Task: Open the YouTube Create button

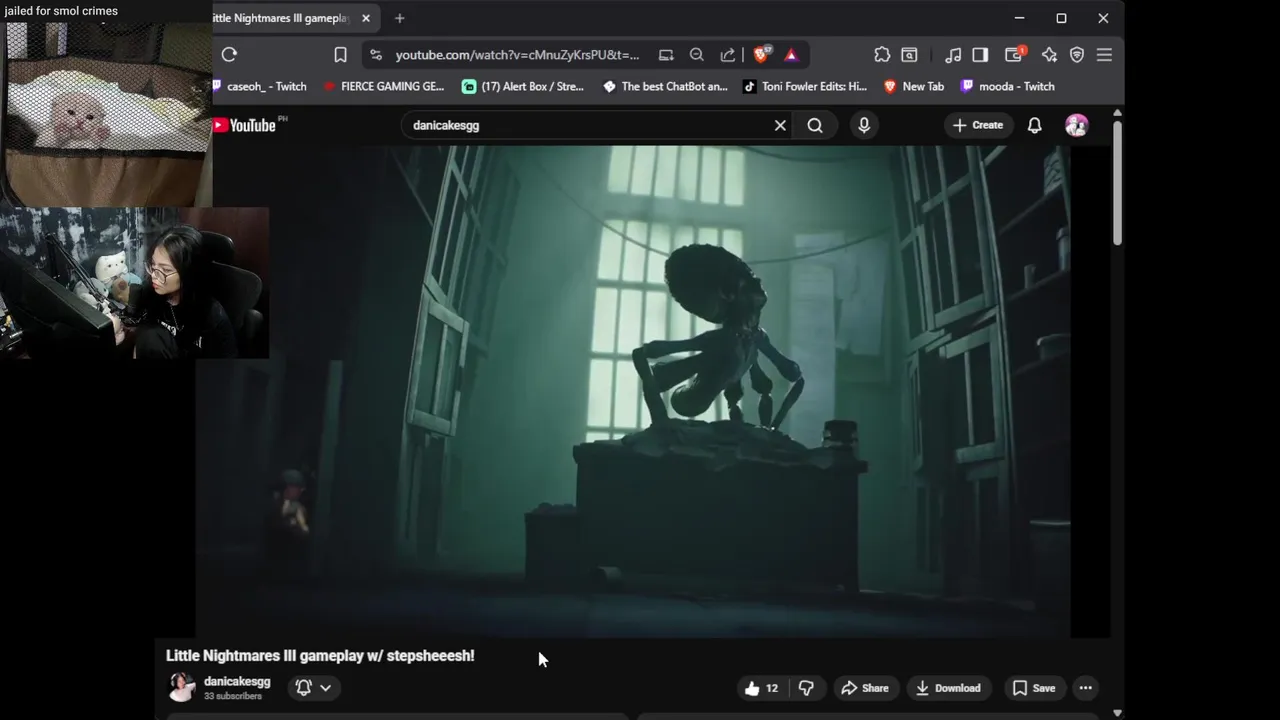Action: click(978, 125)
